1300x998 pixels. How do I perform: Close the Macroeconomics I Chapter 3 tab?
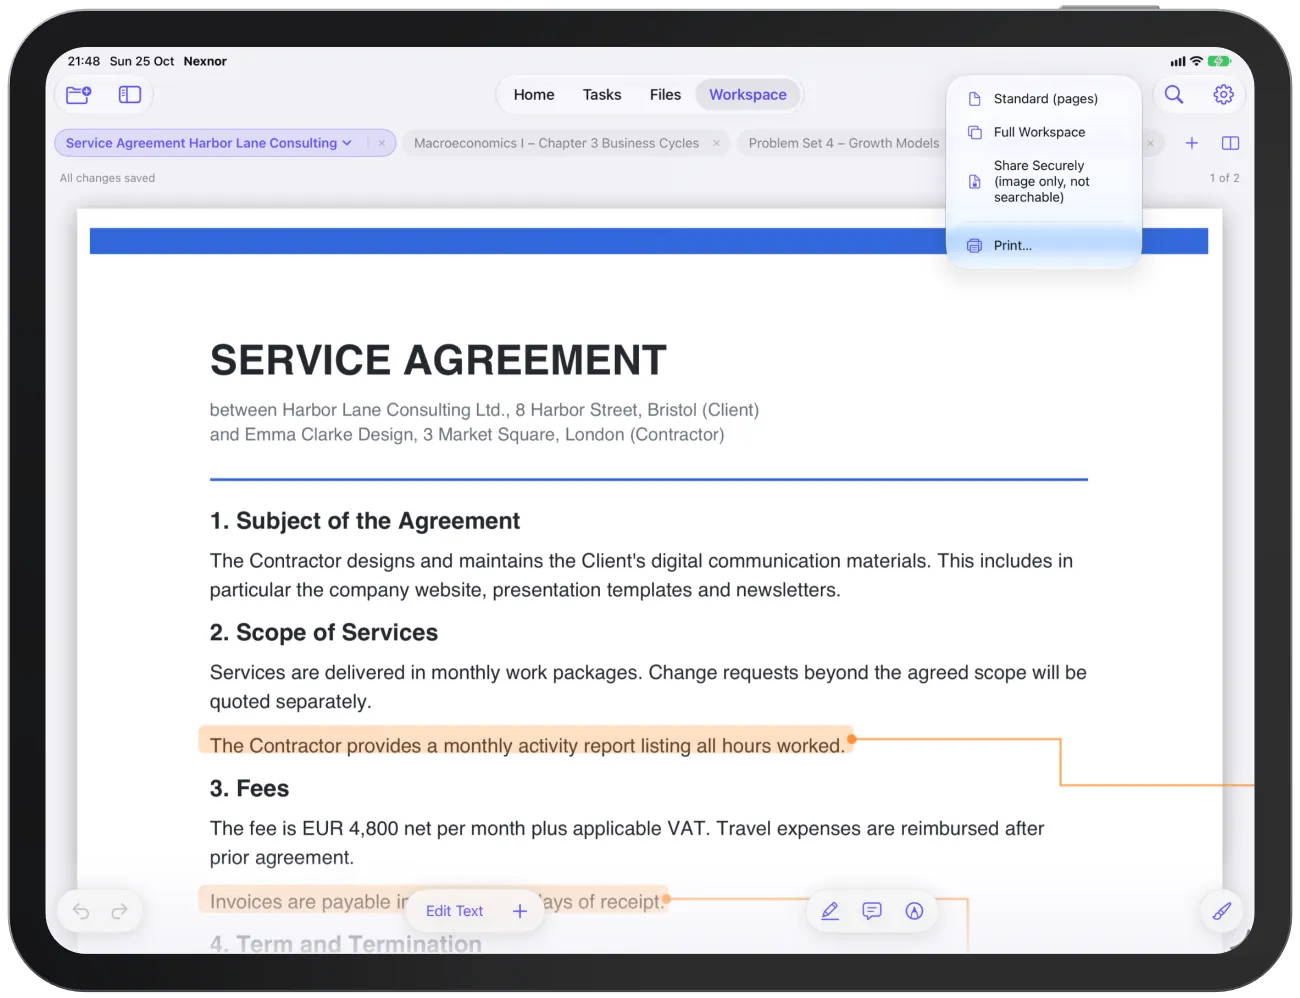click(716, 143)
